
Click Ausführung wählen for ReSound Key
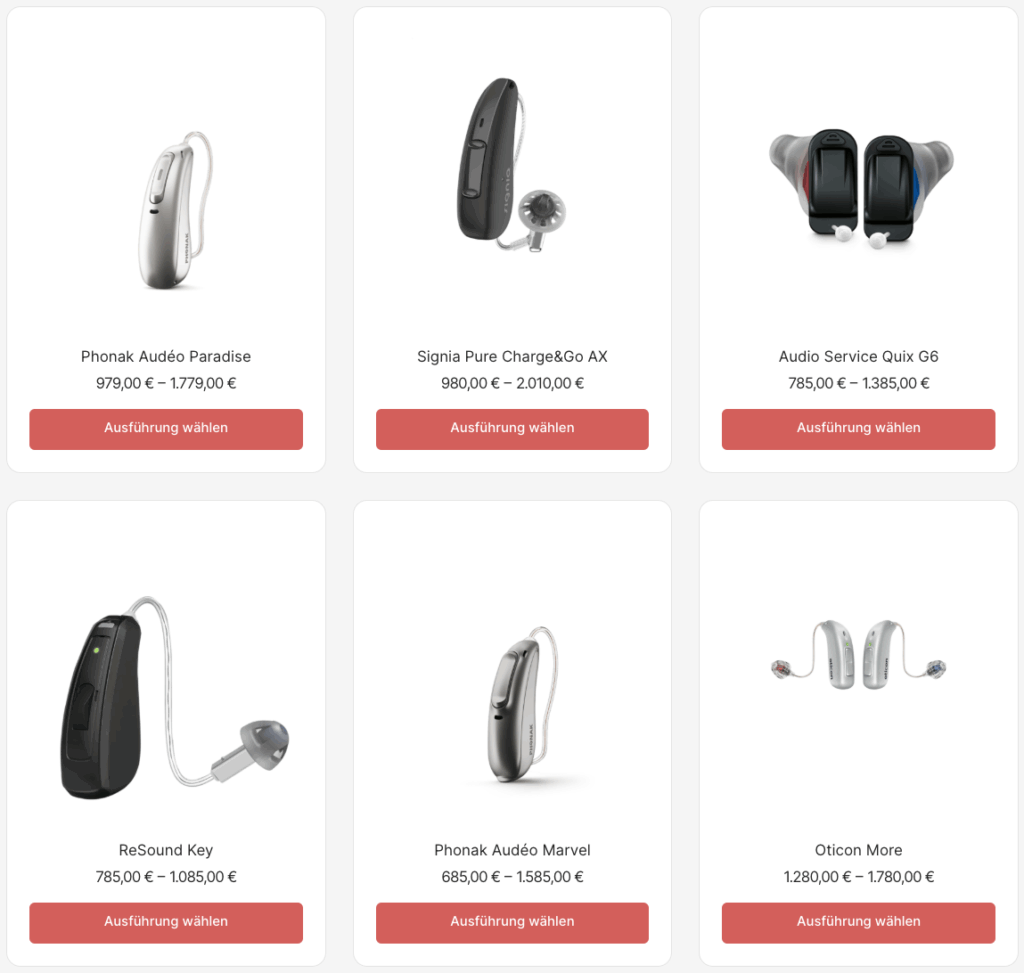click(166, 923)
